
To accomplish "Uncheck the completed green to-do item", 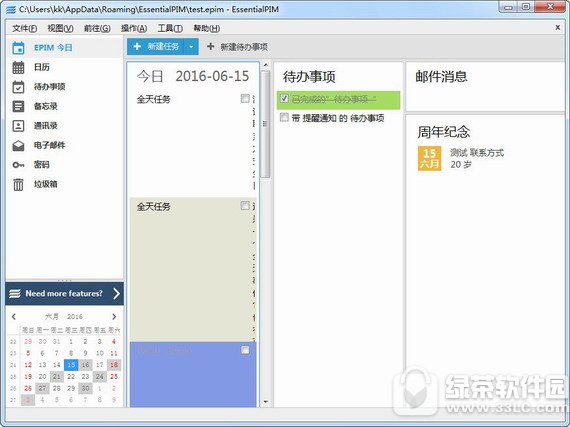I will [284, 98].
